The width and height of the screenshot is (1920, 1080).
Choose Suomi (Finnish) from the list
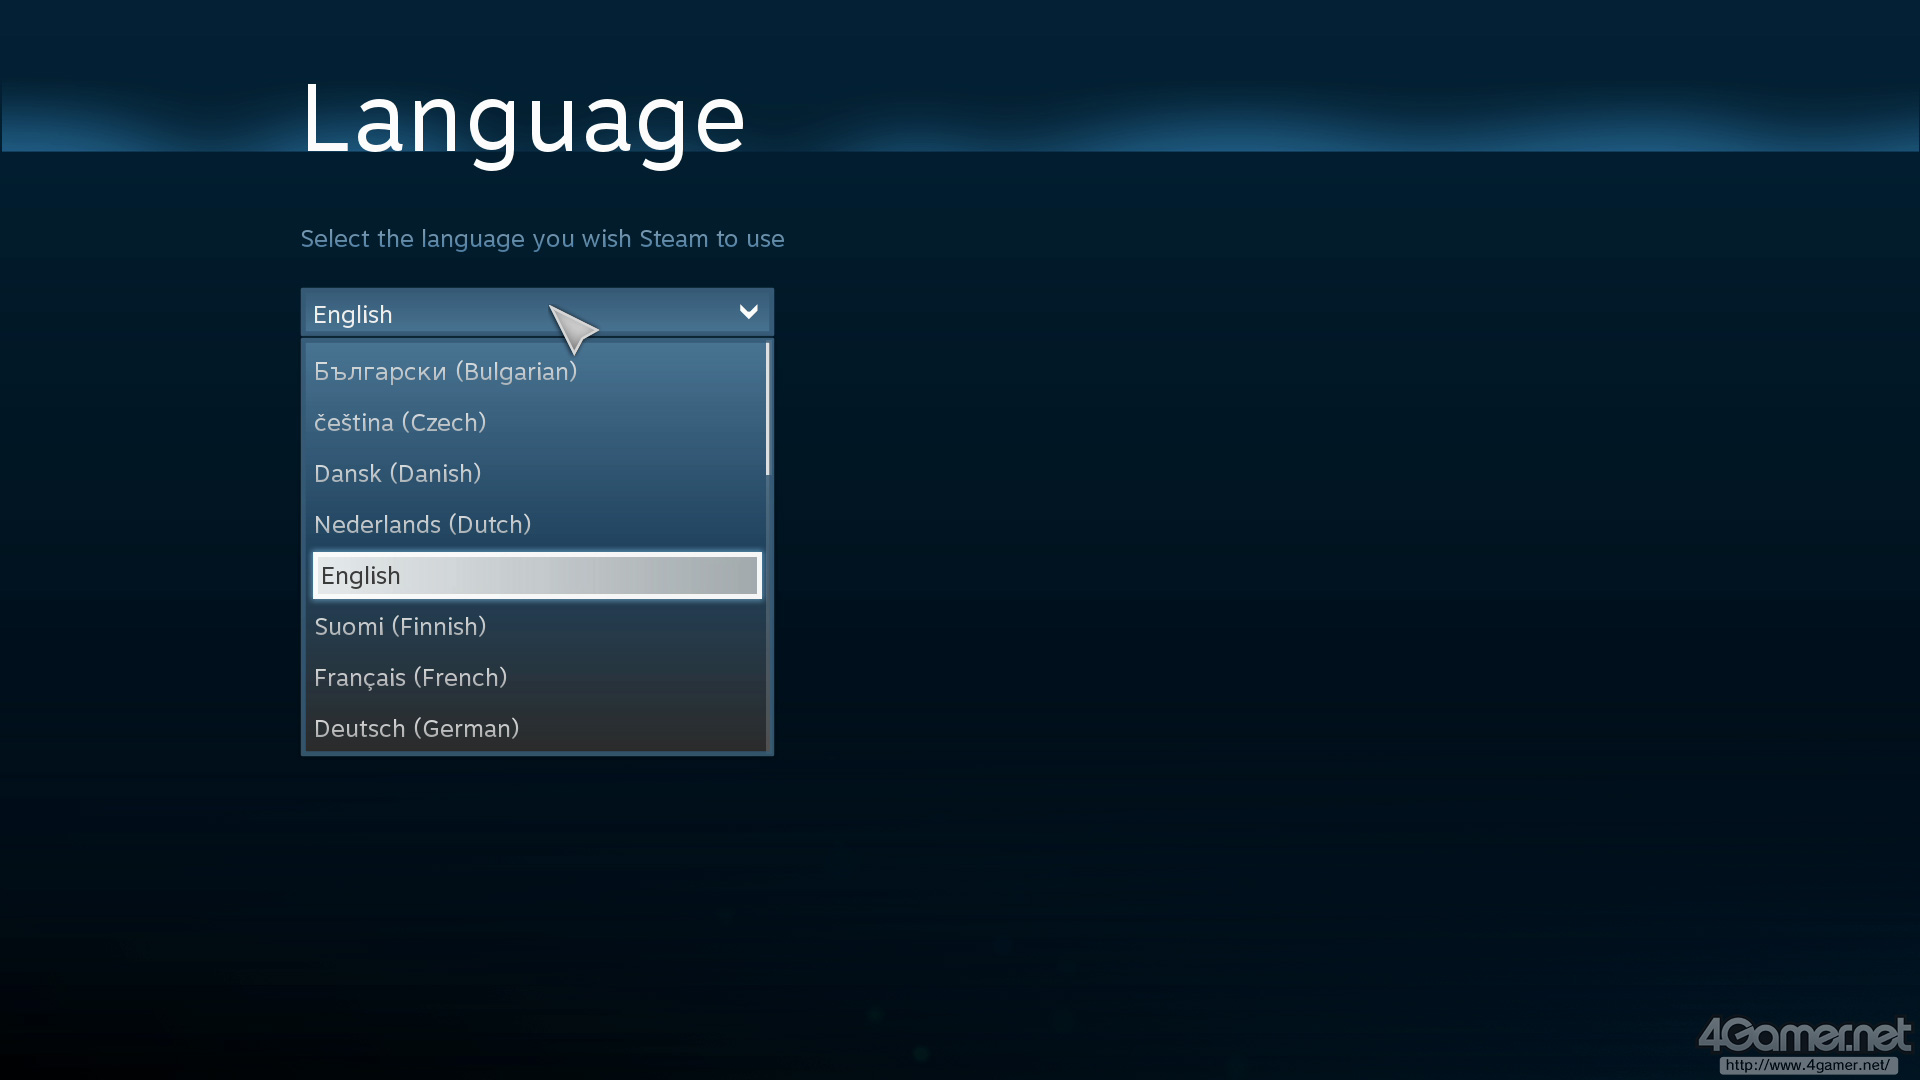coord(400,626)
